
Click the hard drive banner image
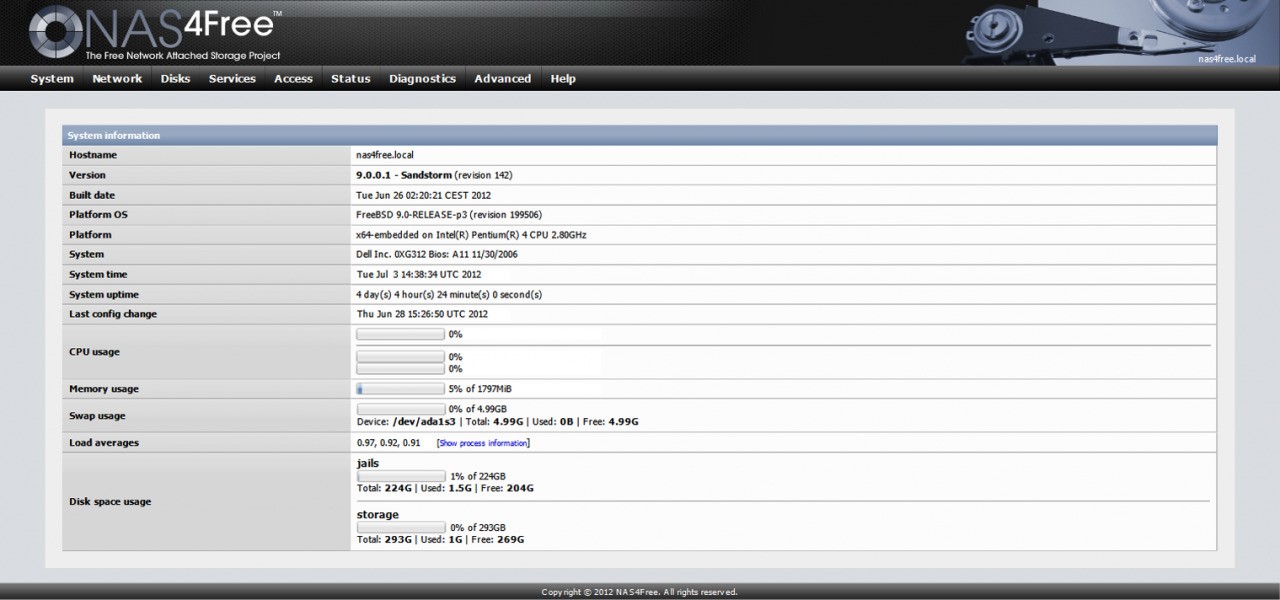tap(1100, 32)
